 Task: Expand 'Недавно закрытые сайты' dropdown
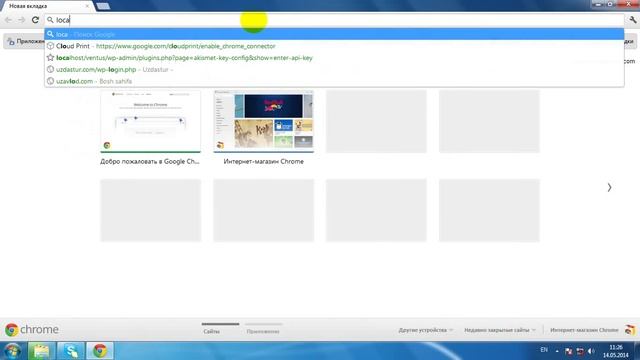(500, 330)
